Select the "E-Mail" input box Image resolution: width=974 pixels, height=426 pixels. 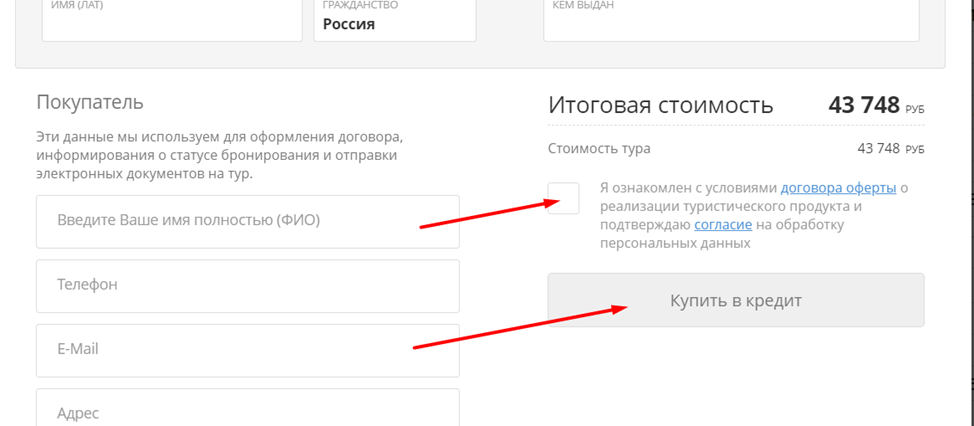[x=247, y=350]
